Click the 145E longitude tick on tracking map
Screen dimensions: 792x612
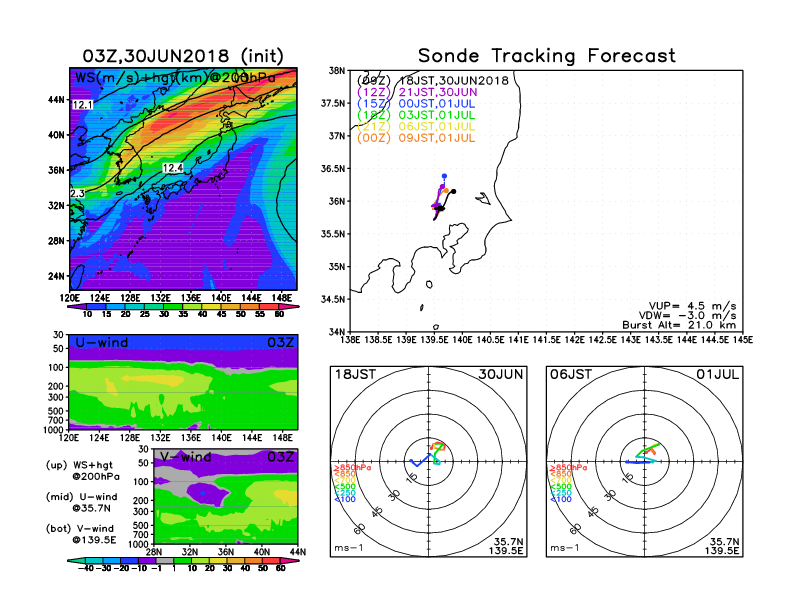(x=743, y=340)
